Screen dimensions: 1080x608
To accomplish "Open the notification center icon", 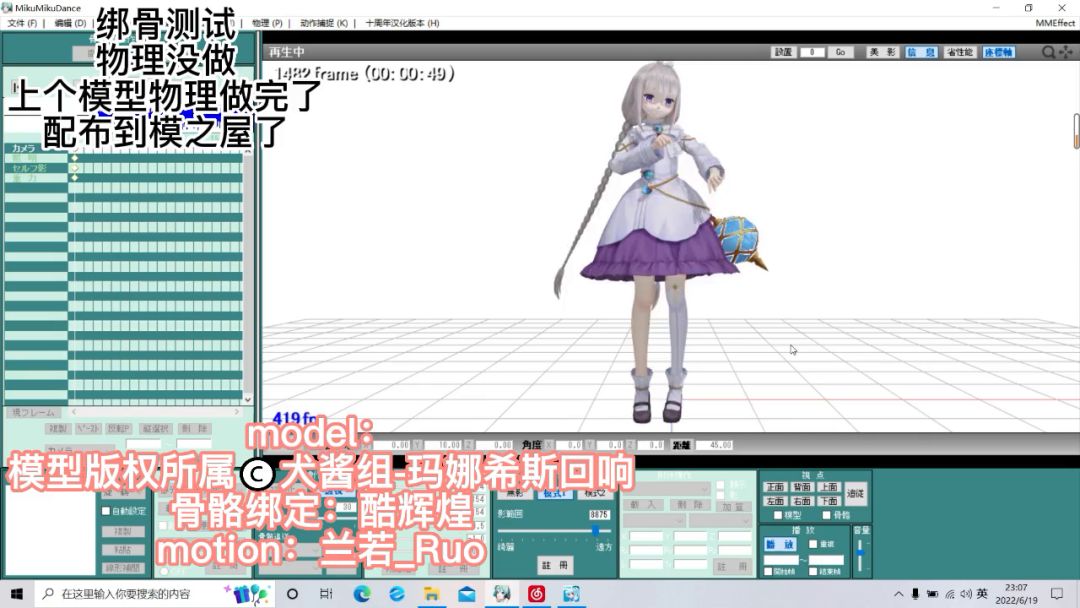I will tap(1057, 594).
